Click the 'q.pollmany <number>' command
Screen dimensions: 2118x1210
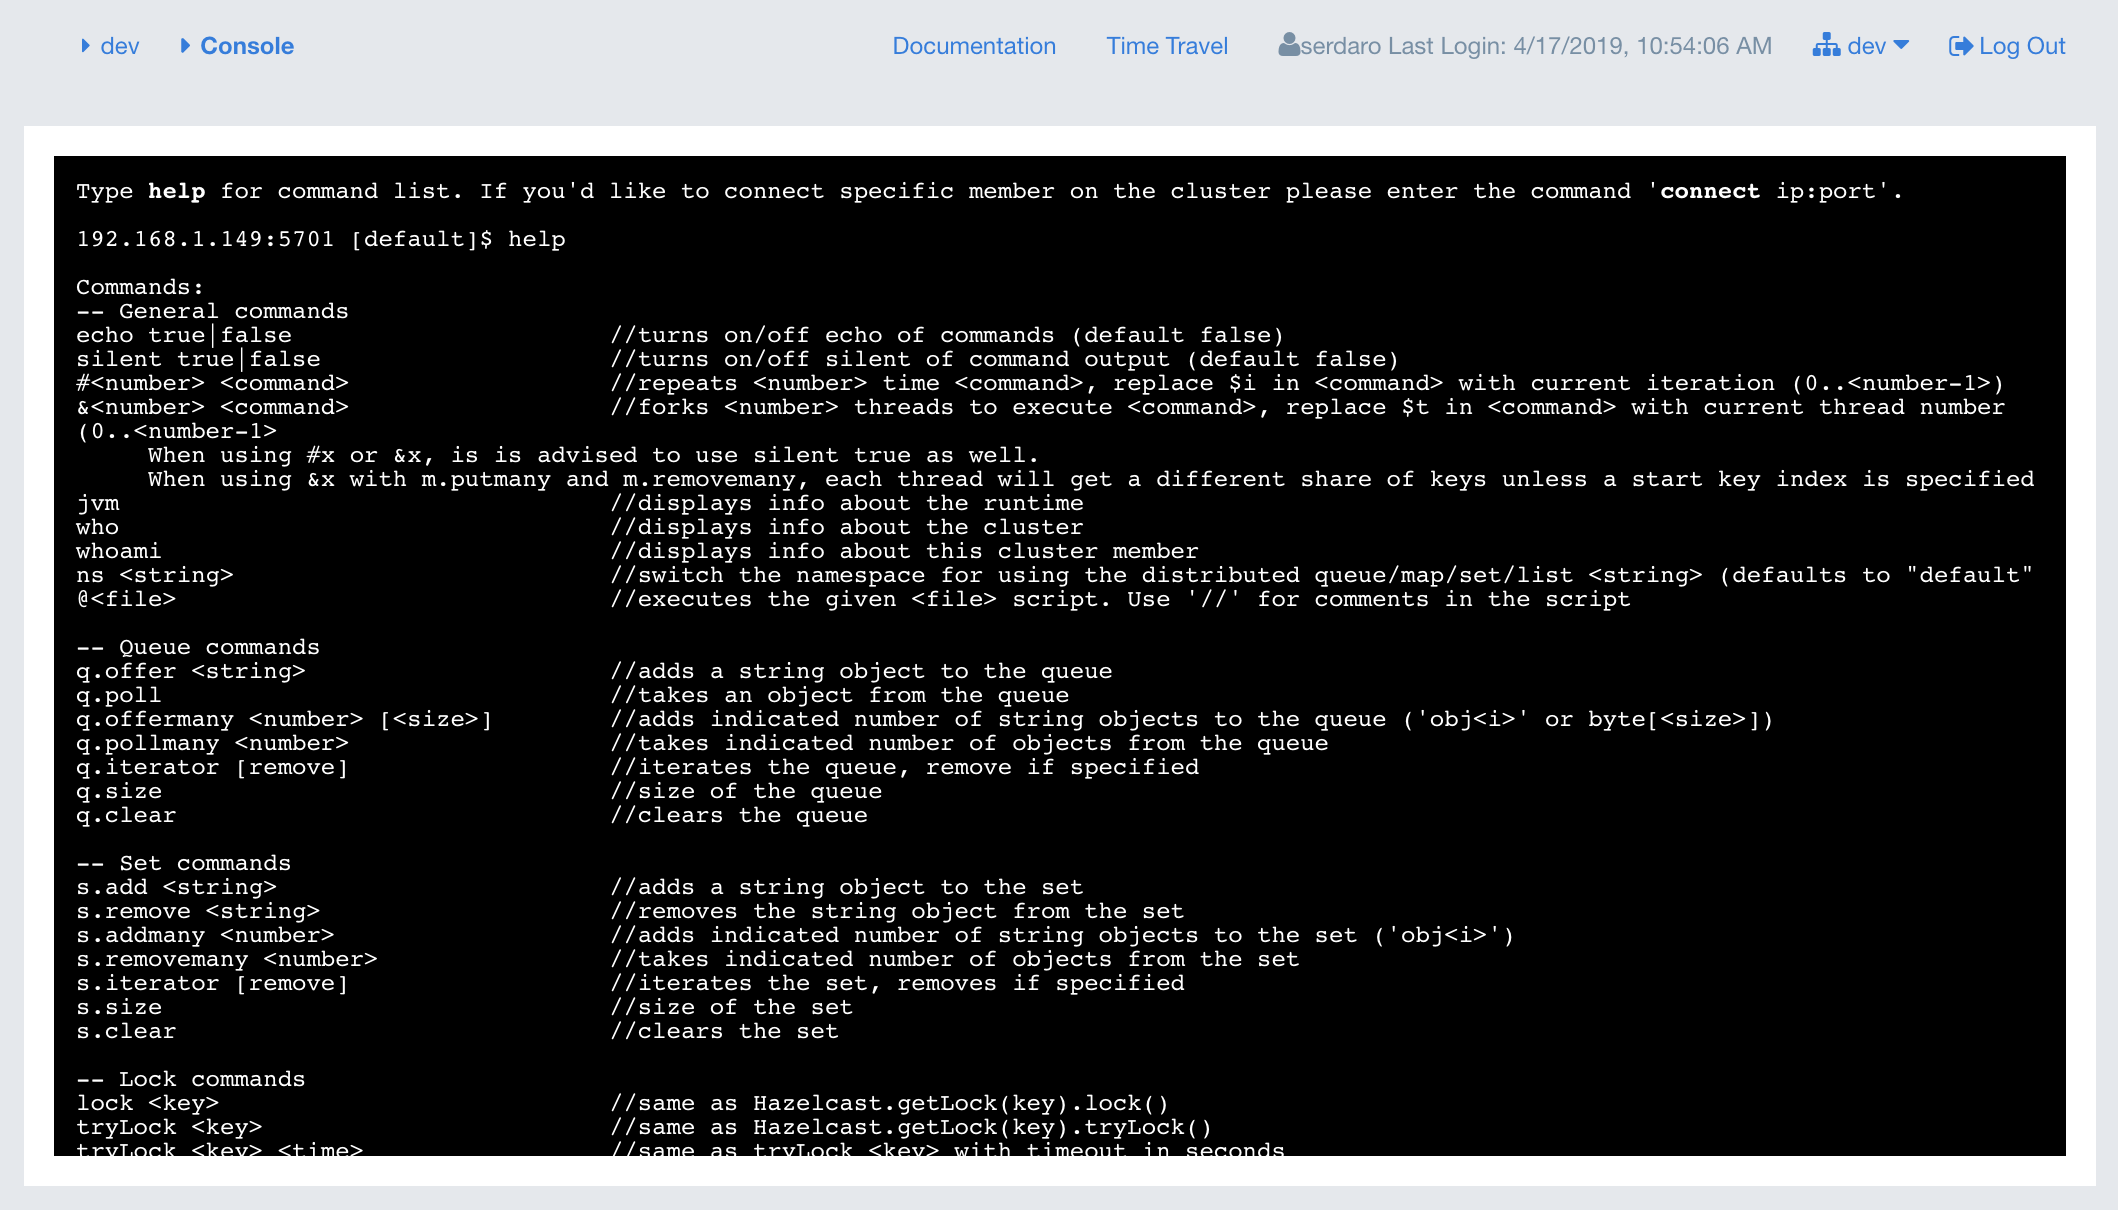click(212, 743)
